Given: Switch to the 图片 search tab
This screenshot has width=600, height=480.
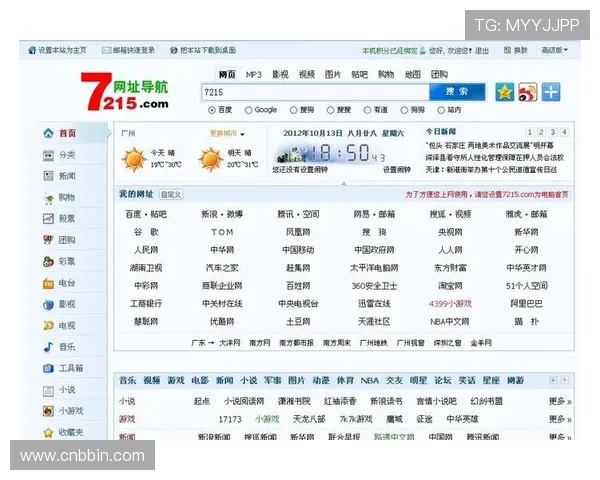Looking at the screenshot, I should 333,75.
